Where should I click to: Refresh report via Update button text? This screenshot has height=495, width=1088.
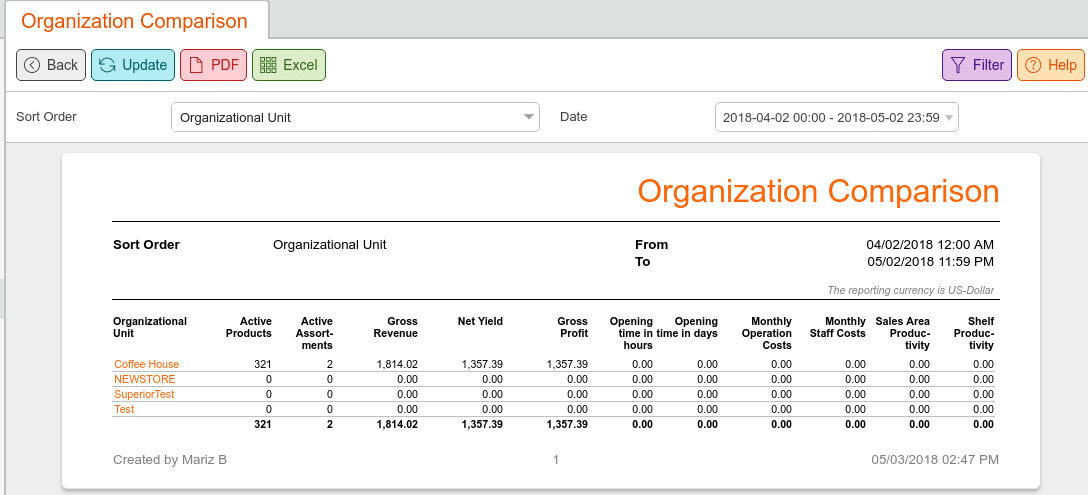[x=144, y=65]
